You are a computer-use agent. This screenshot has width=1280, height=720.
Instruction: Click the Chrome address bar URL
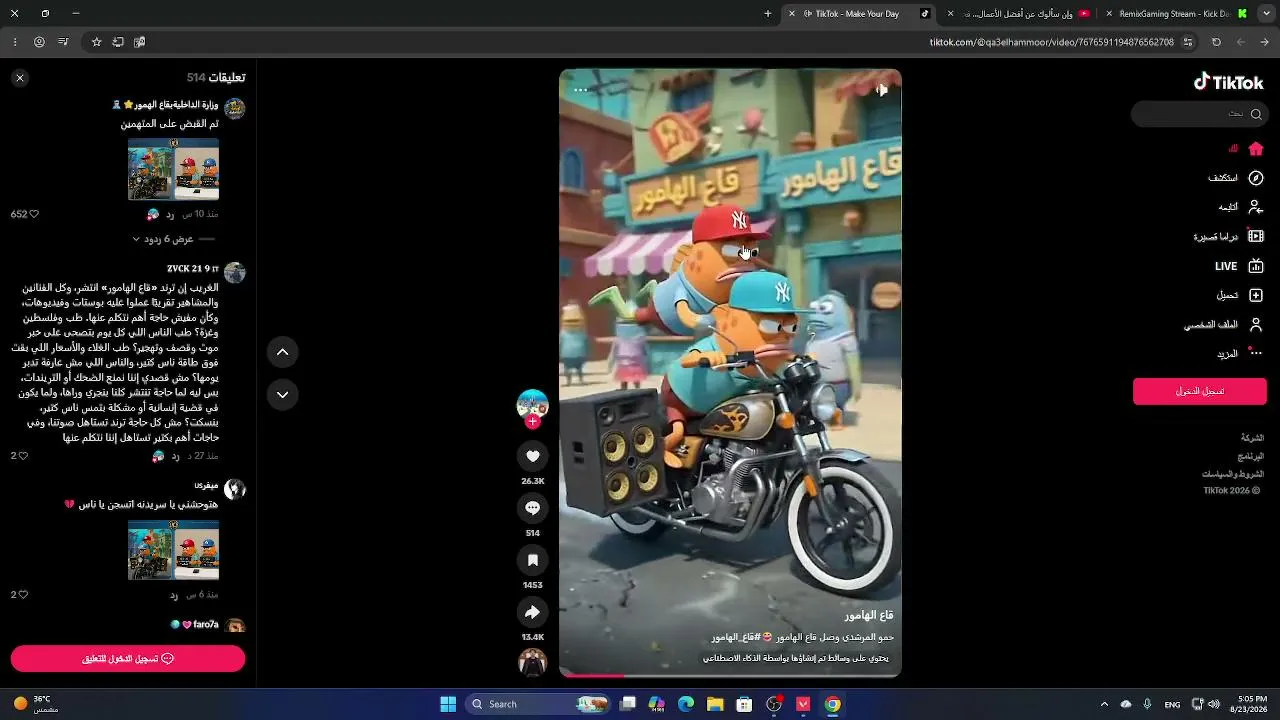(1052, 42)
